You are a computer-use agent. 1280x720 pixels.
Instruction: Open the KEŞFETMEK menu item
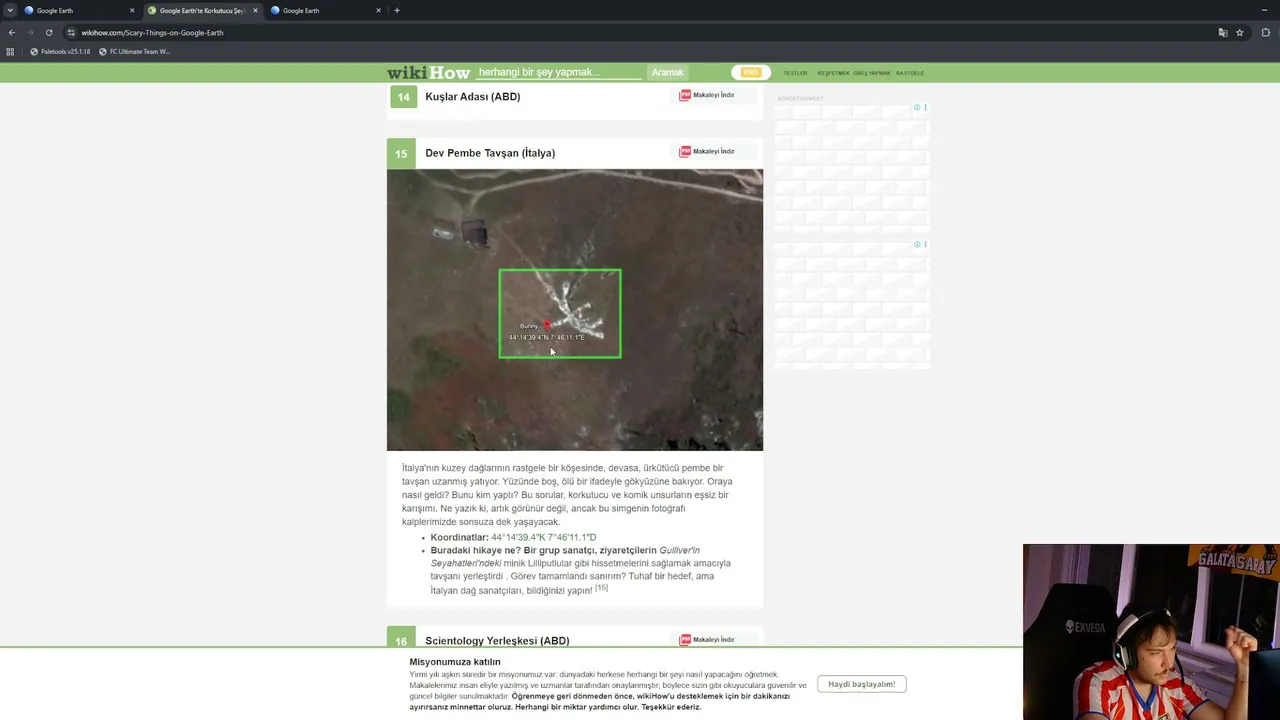click(833, 73)
